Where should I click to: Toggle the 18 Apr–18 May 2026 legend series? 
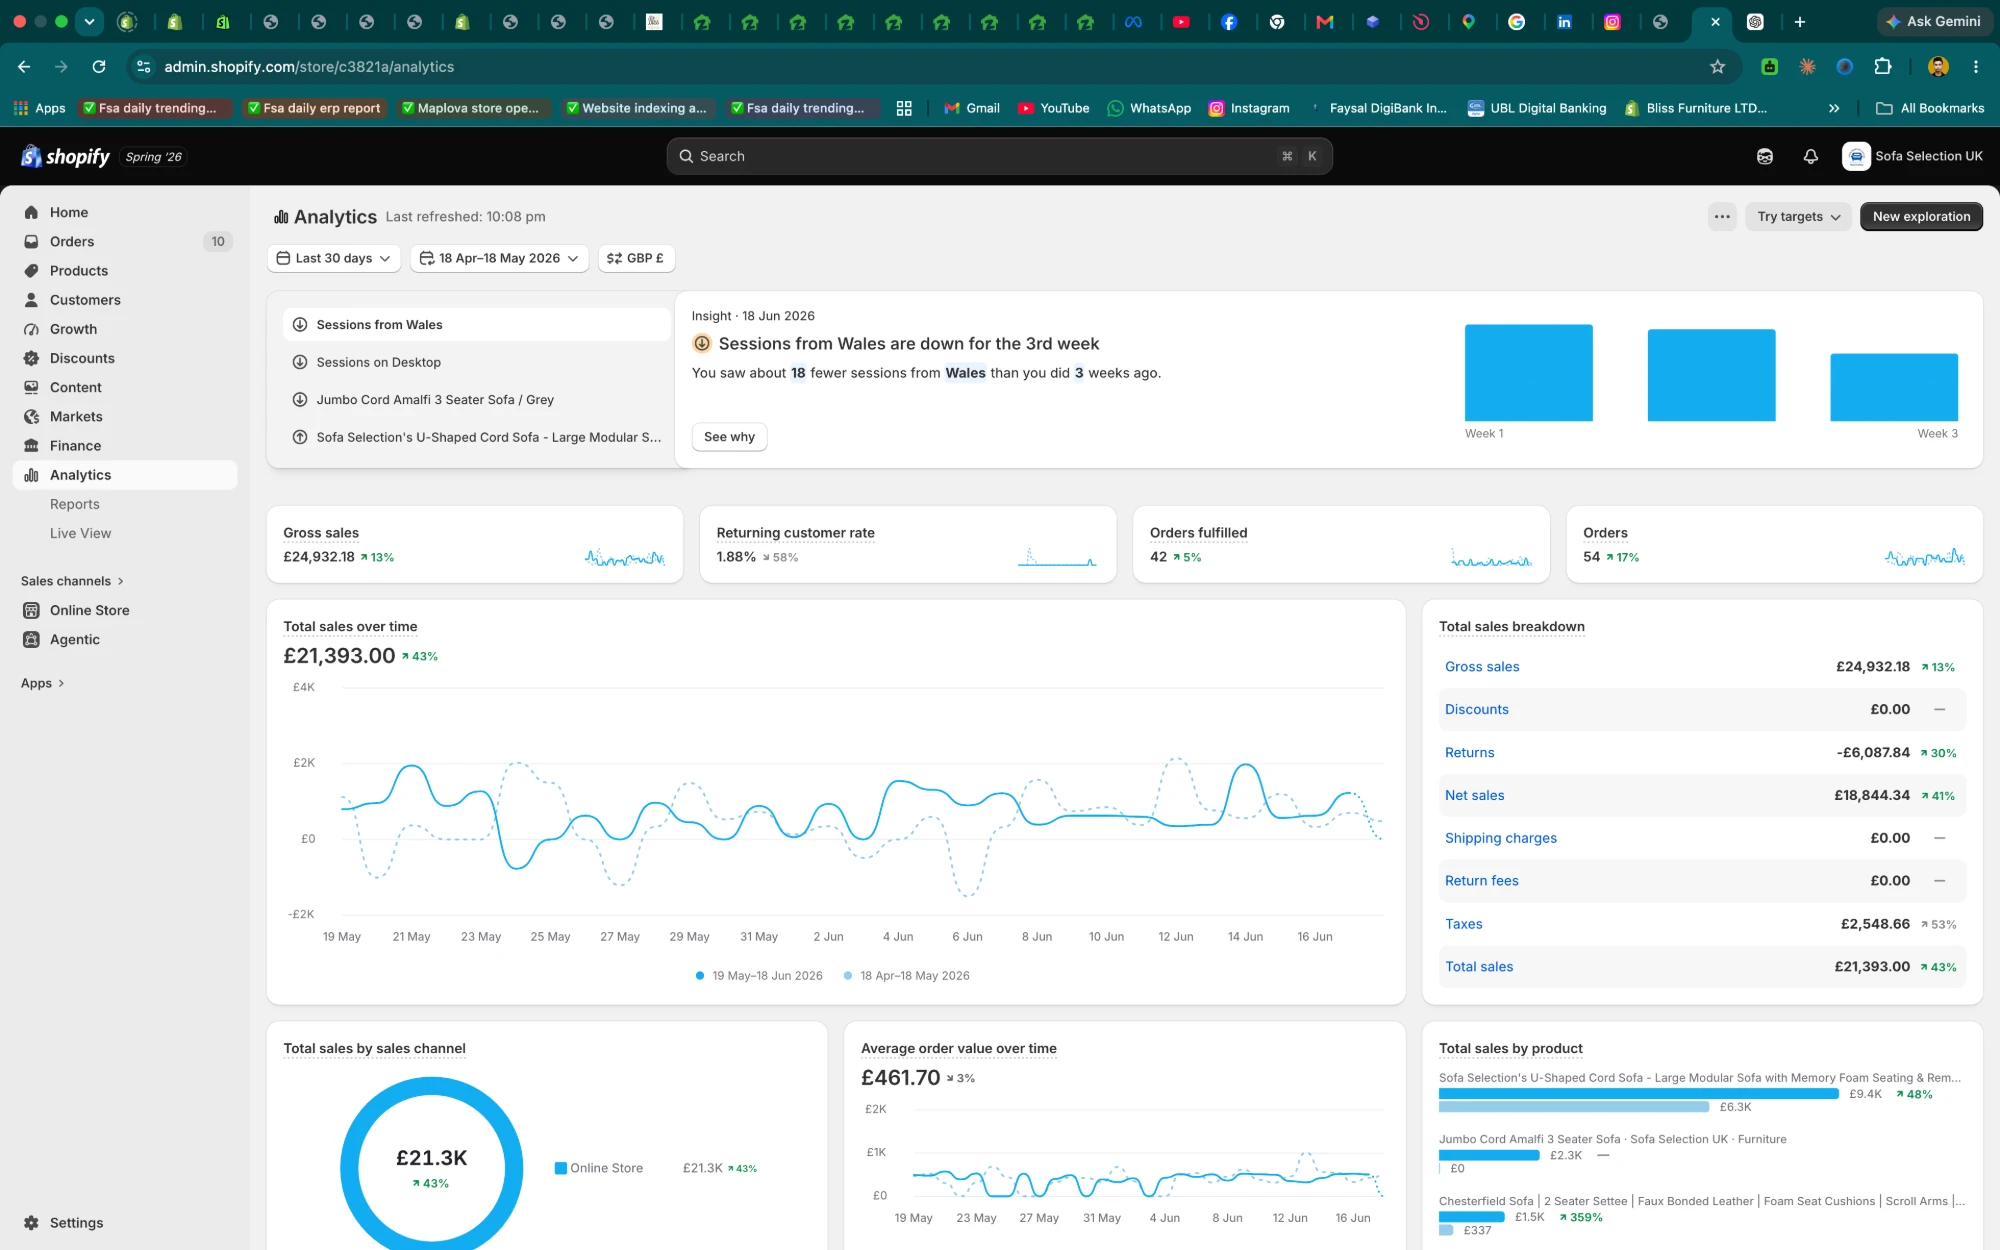pos(907,976)
